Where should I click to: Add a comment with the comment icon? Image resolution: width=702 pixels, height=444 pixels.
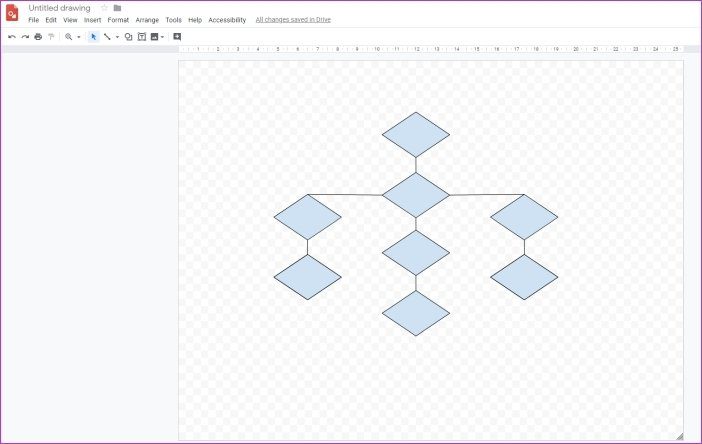pyautogui.click(x=177, y=37)
